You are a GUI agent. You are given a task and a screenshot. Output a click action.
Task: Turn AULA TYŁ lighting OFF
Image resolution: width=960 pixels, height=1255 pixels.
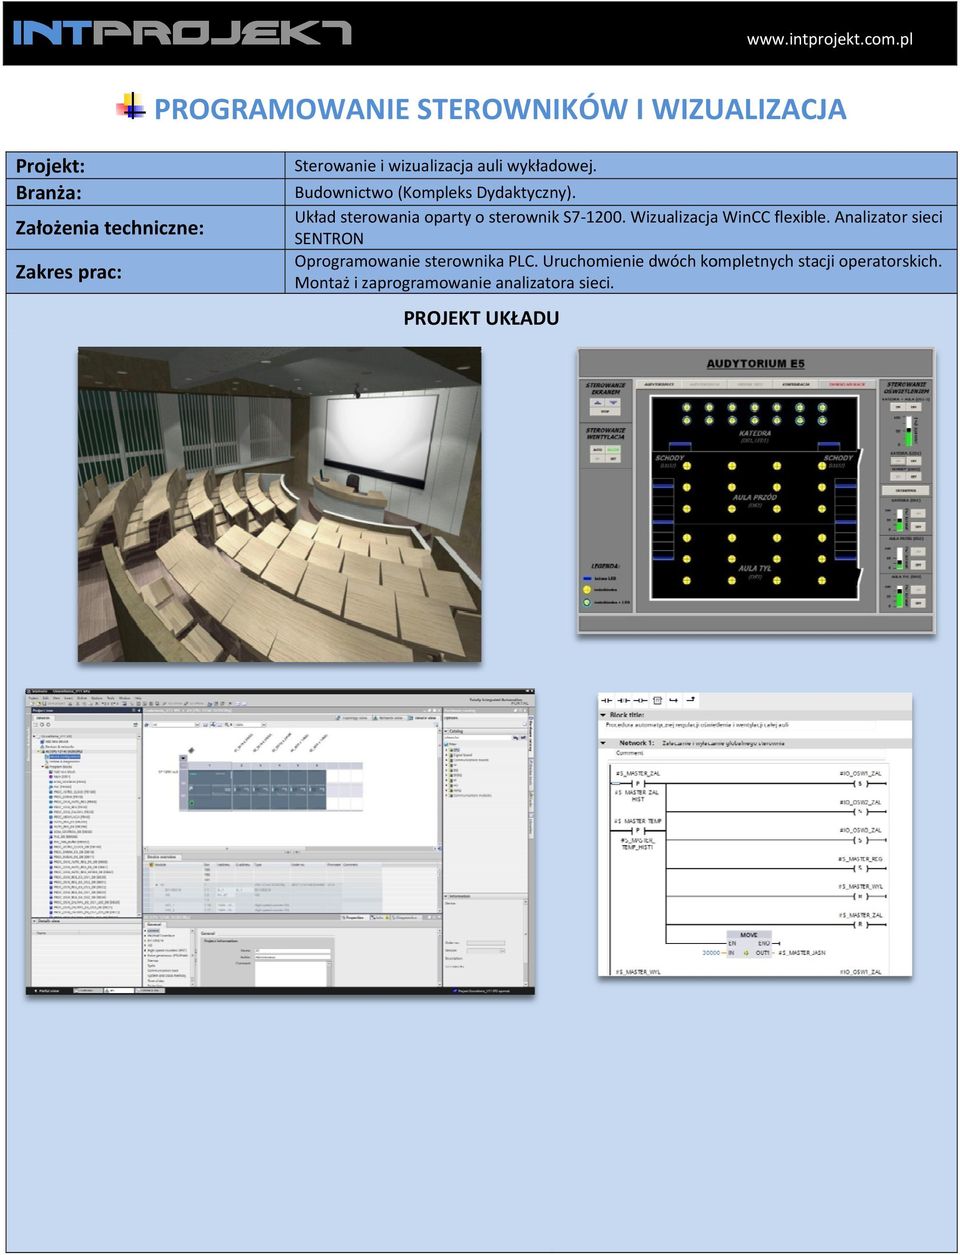coord(918,603)
